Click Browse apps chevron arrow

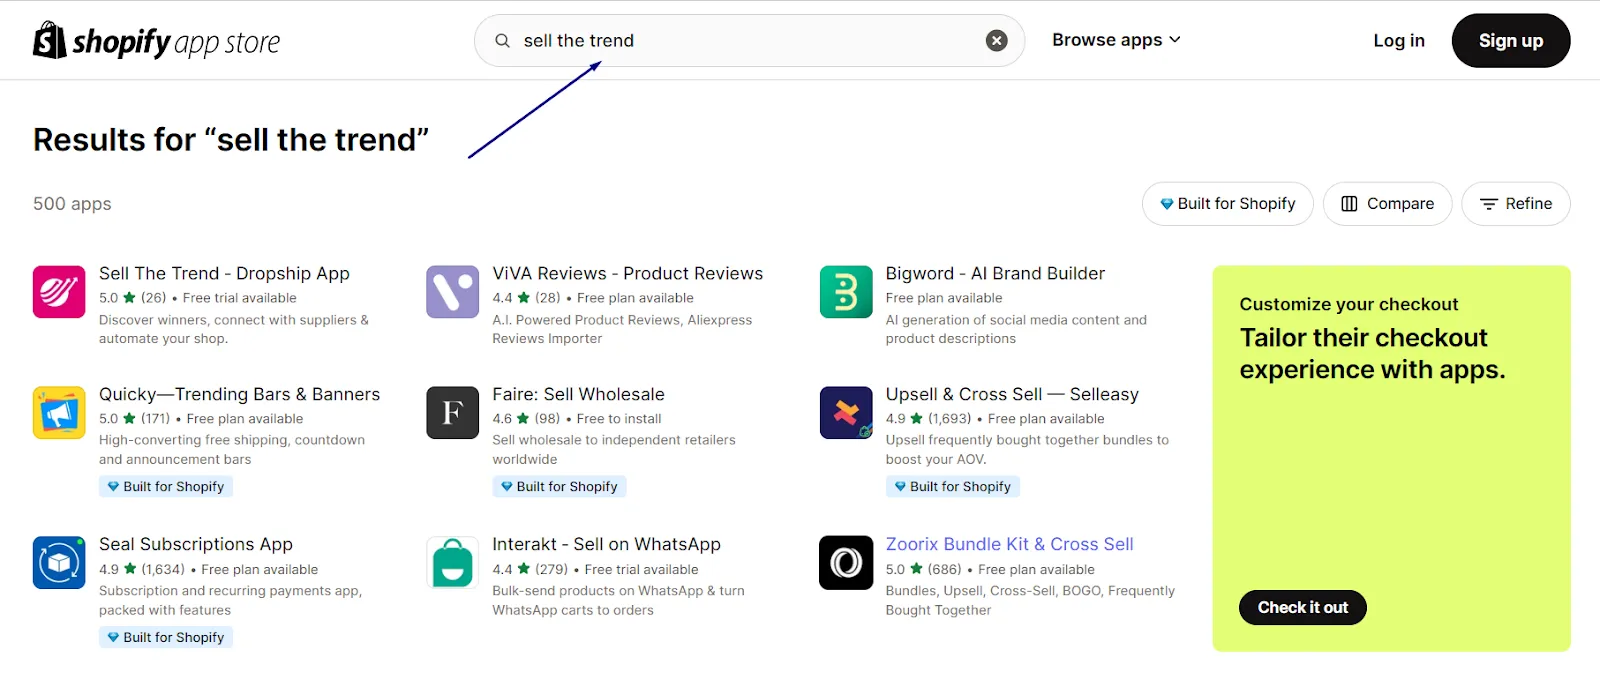pyautogui.click(x=1175, y=40)
